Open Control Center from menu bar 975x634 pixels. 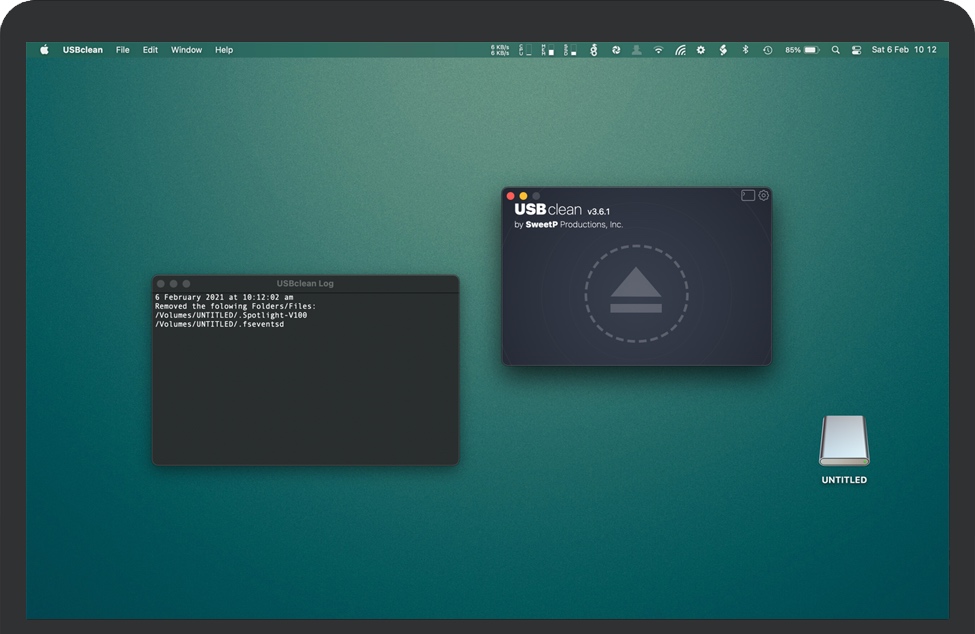click(x=856, y=50)
